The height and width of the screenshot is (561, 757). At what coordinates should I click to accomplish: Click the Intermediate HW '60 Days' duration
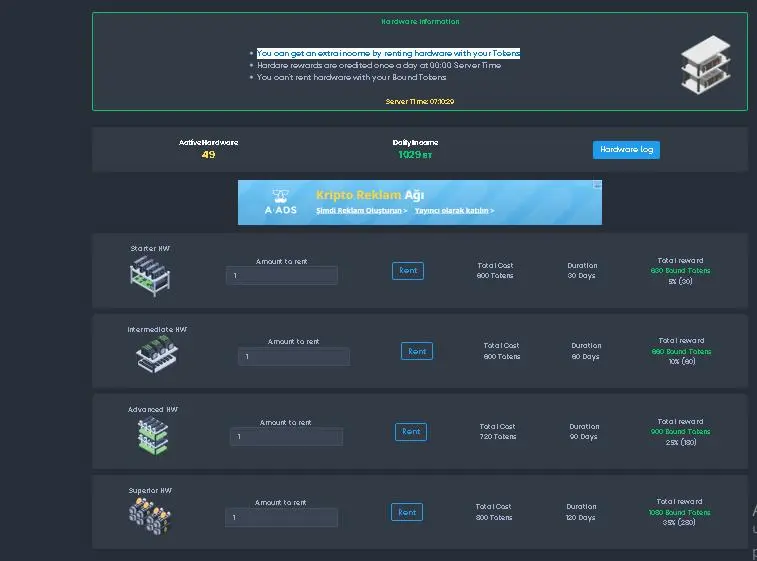point(585,357)
